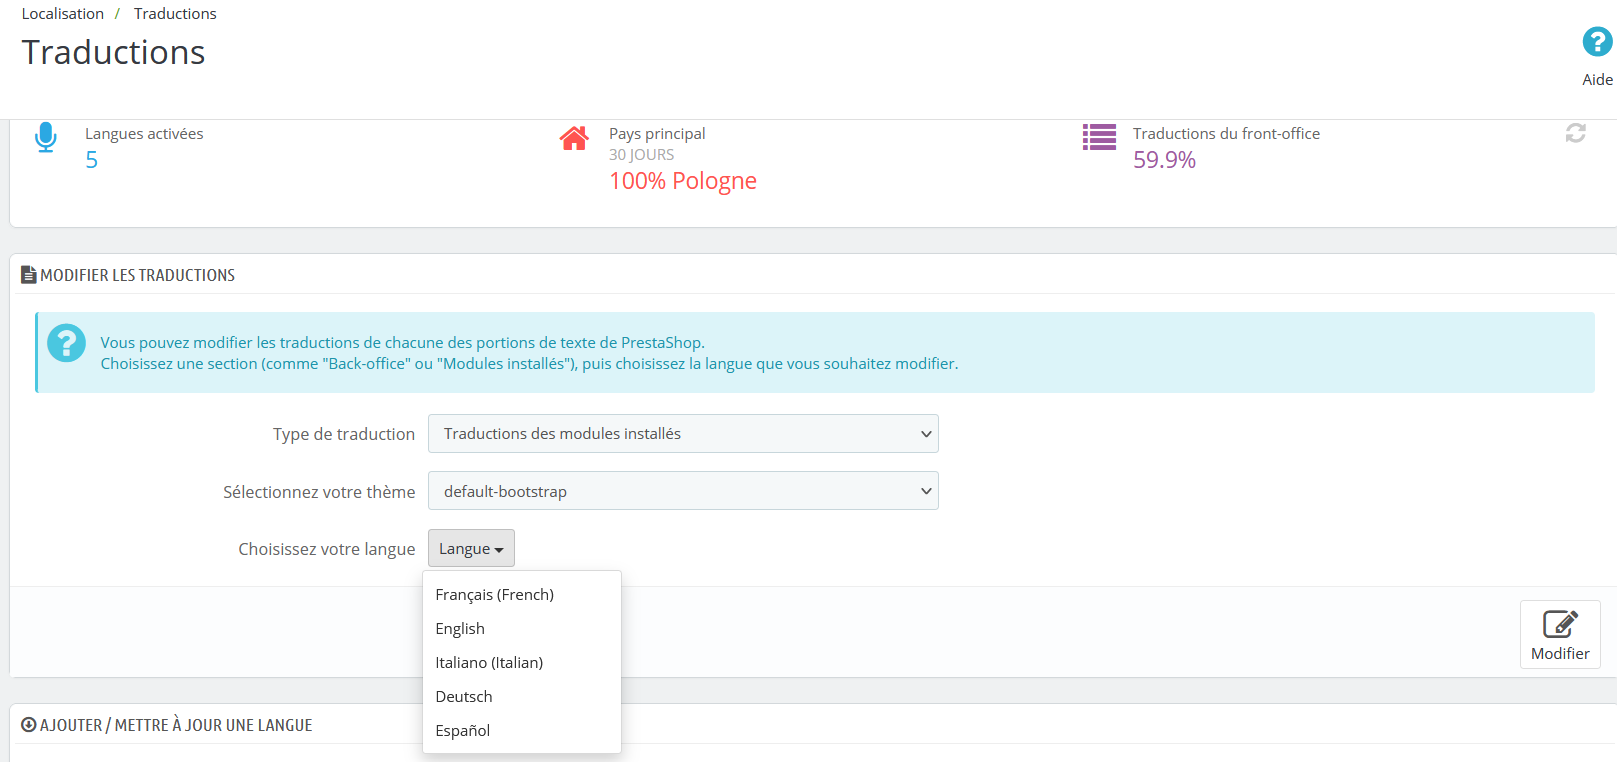The image size is (1617, 762).
Task: Choose Español from the language menu
Action: pyautogui.click(x=463, y=731)
